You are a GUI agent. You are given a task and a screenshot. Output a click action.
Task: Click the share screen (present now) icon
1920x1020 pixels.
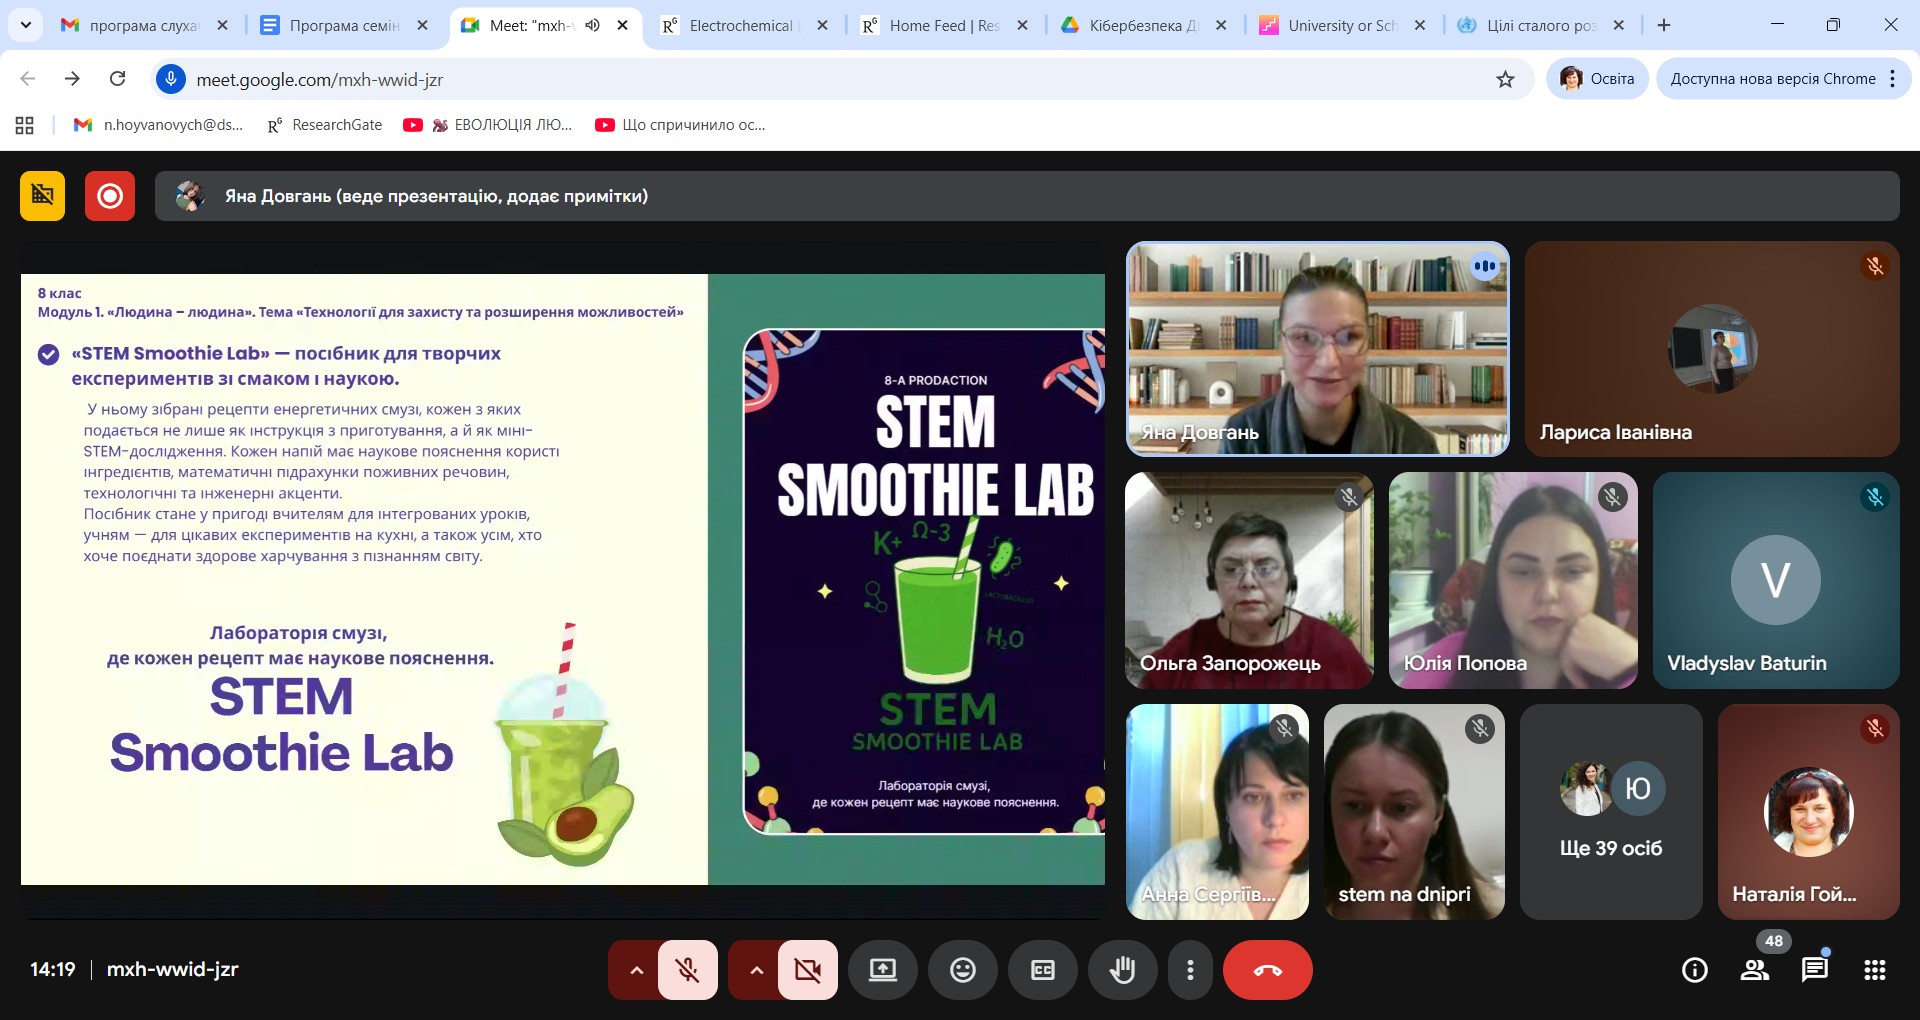coord(882,970)
